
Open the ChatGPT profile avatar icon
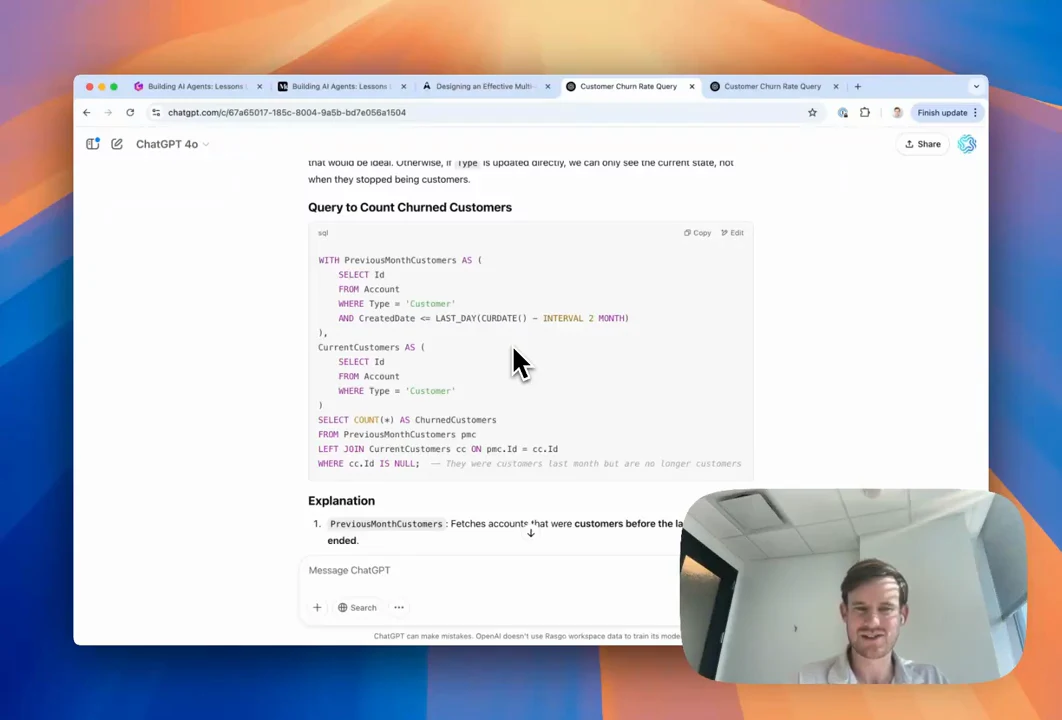967,144
